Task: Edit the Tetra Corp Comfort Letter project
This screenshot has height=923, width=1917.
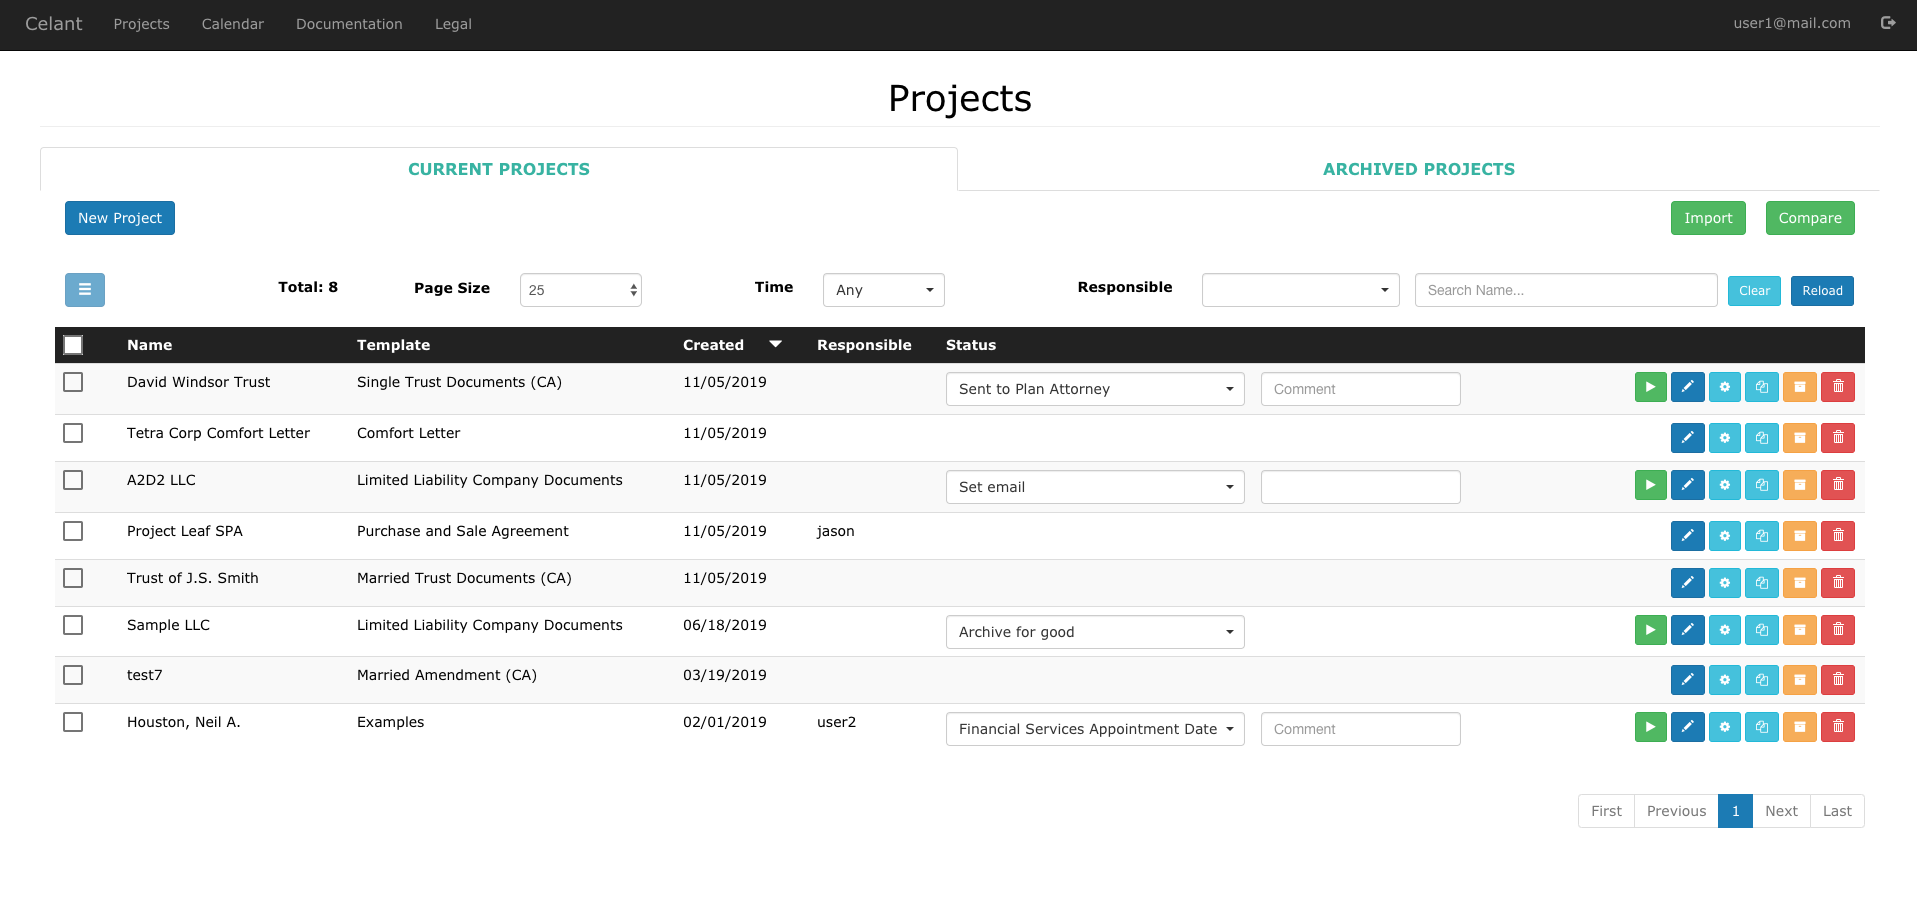Action: point(1687,437)
